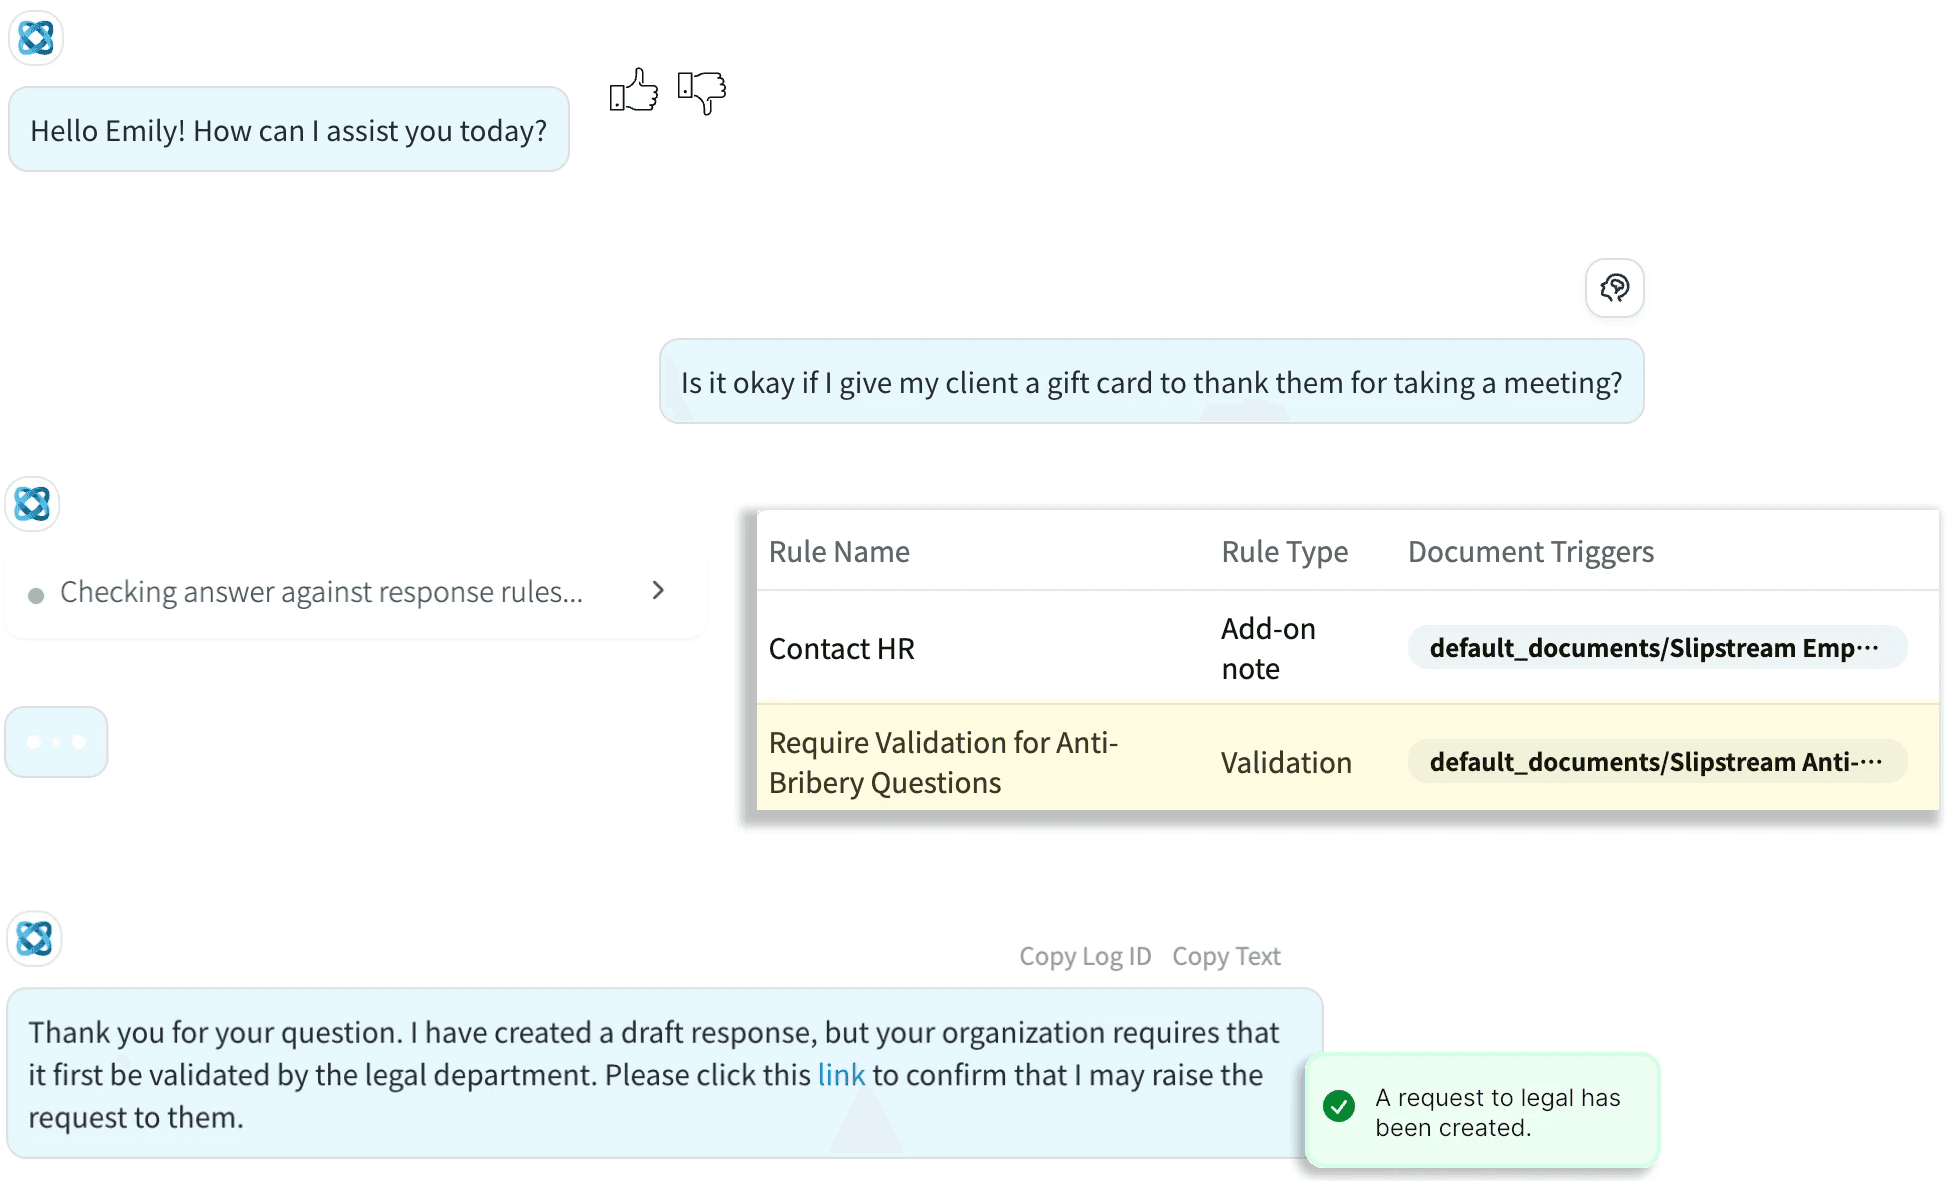The height and width of the screenshot is (1181, 1948).
Task: Click the user avatar icon above the question
Action: coord(1614,288)
